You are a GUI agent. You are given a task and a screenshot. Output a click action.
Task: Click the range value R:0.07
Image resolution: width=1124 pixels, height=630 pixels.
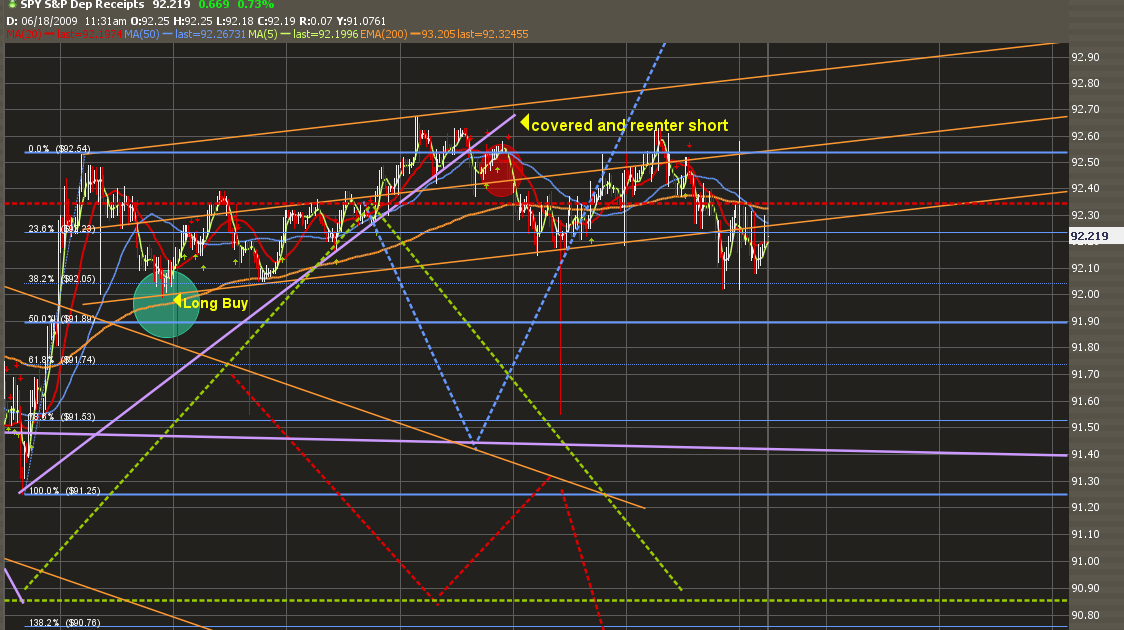315,21
